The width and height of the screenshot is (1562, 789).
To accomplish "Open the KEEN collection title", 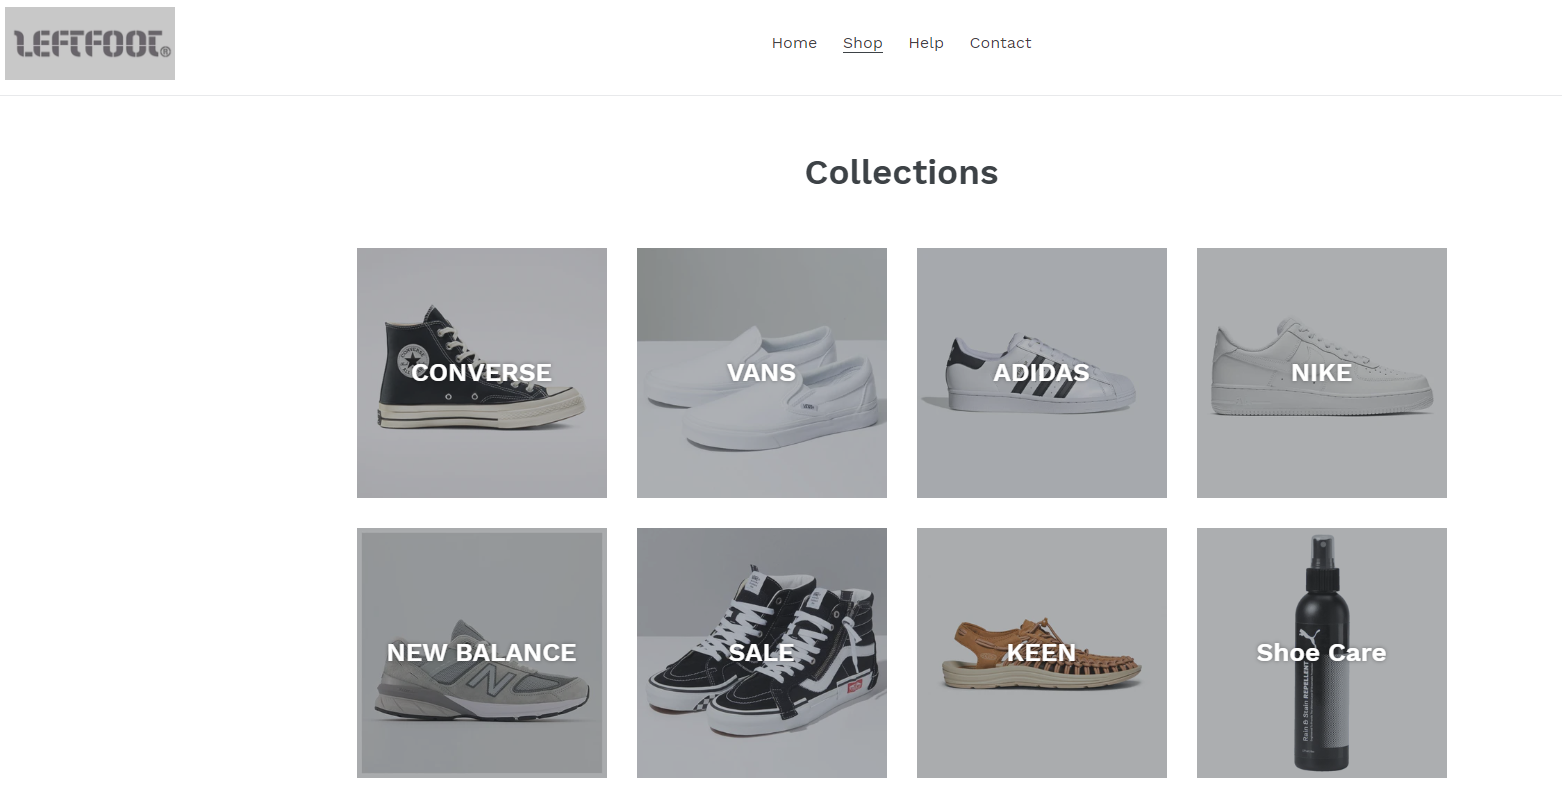I will [x=1042, y=653].
